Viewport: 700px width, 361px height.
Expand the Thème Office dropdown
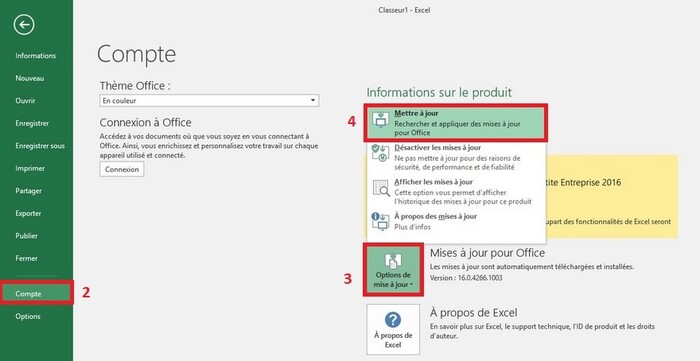pos(209,101)
